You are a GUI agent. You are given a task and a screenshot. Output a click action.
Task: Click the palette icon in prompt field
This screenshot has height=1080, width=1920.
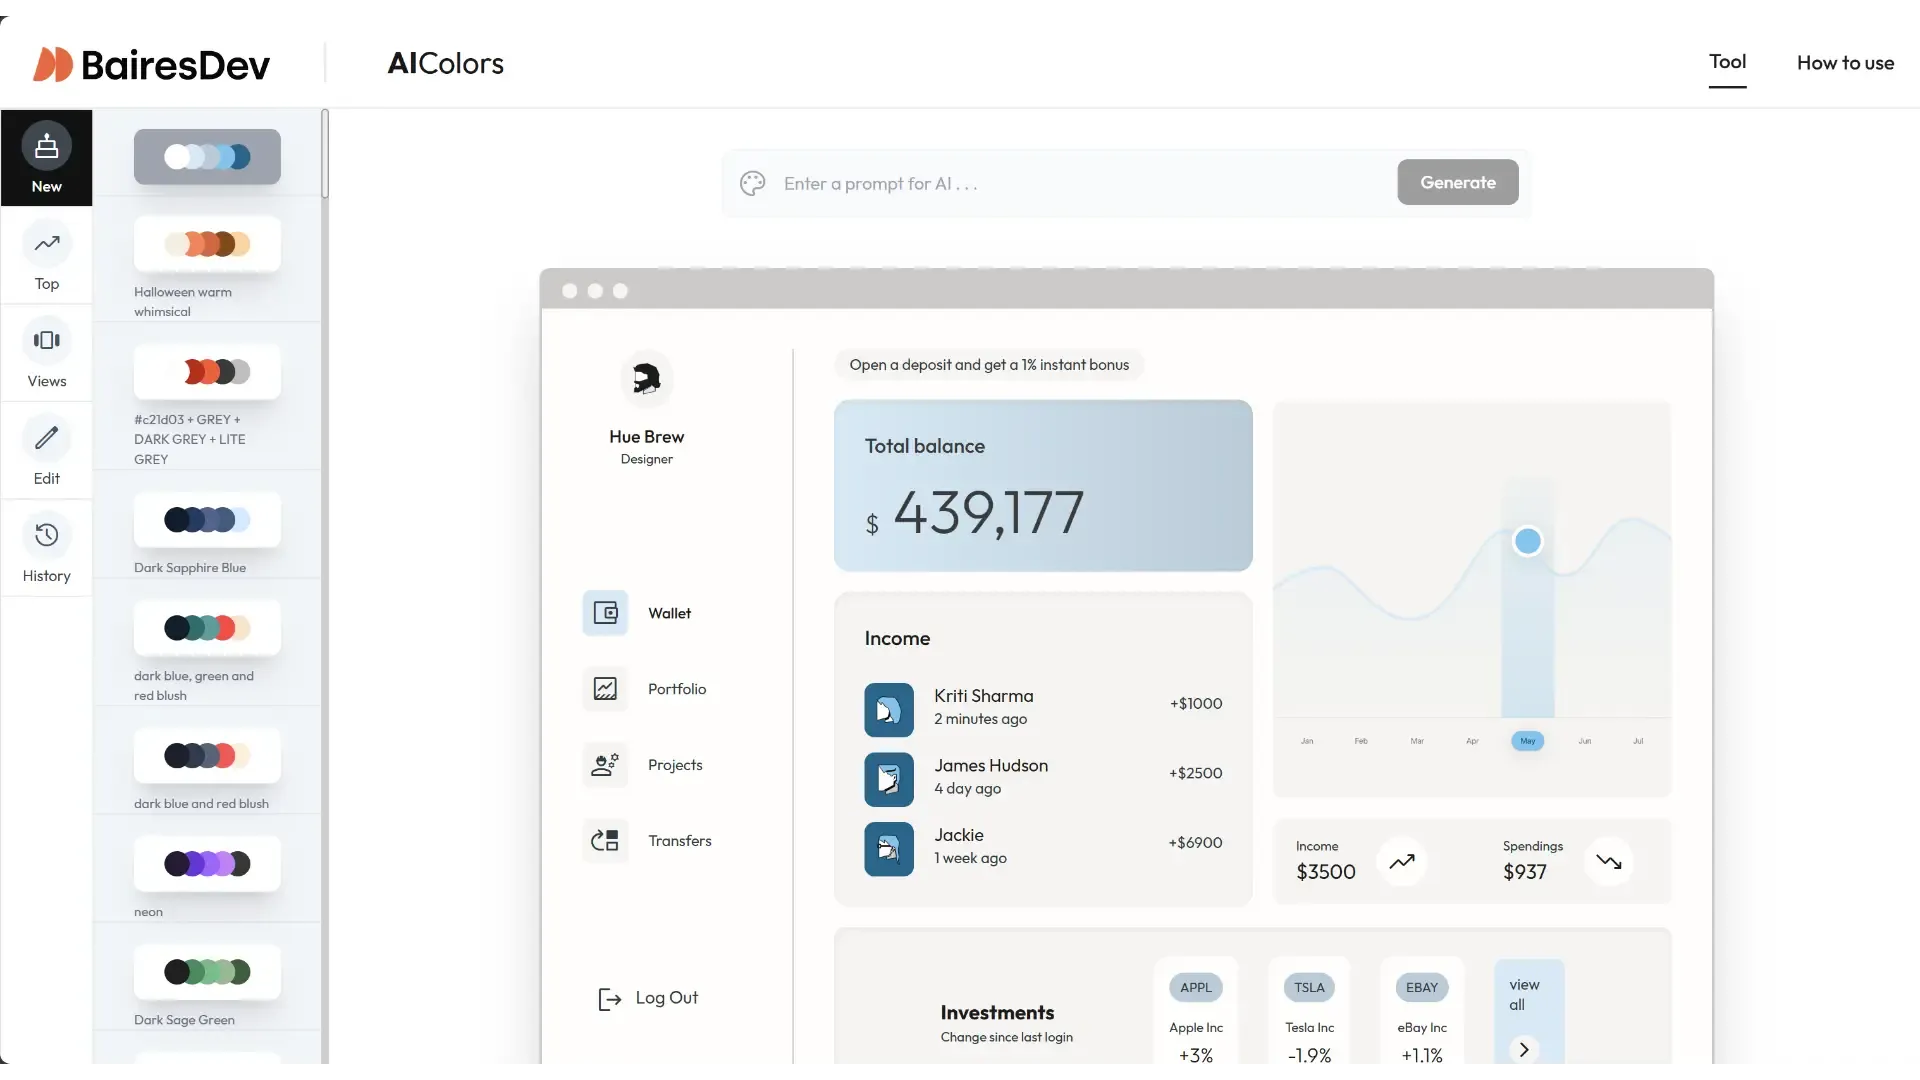tap(752, 183)
